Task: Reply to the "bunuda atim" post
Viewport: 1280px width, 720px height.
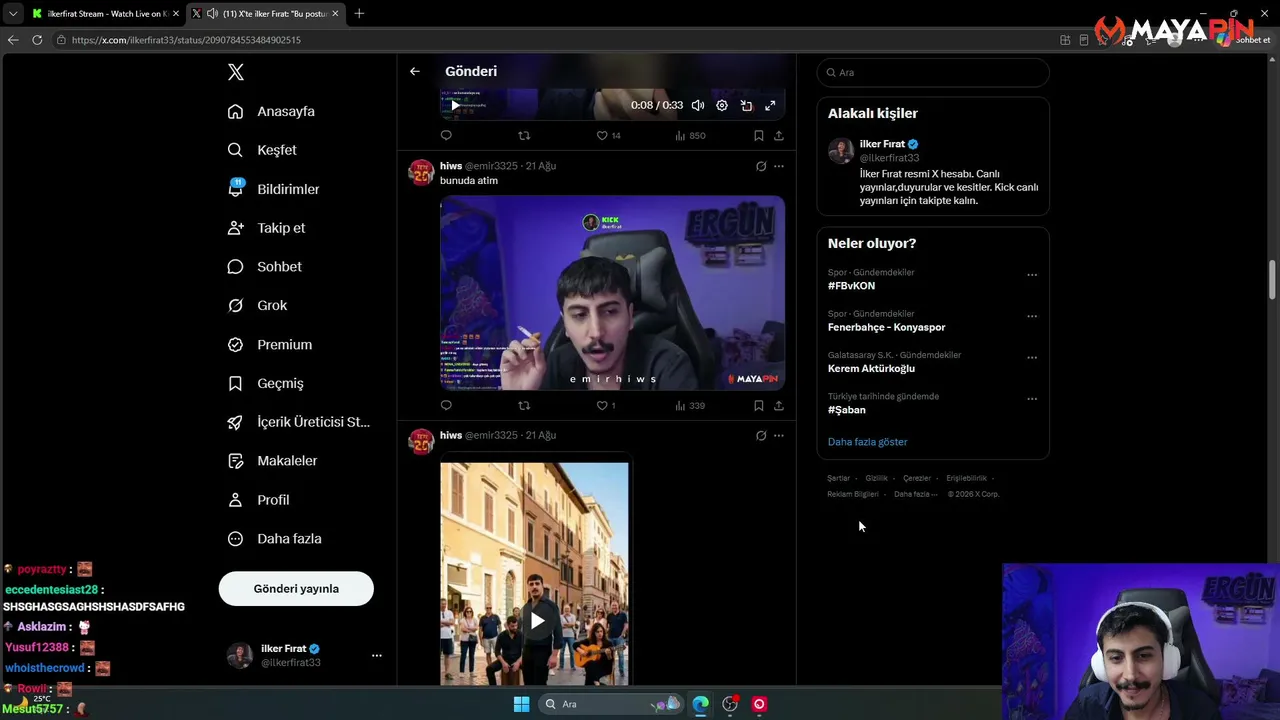Action: (446, 405)
